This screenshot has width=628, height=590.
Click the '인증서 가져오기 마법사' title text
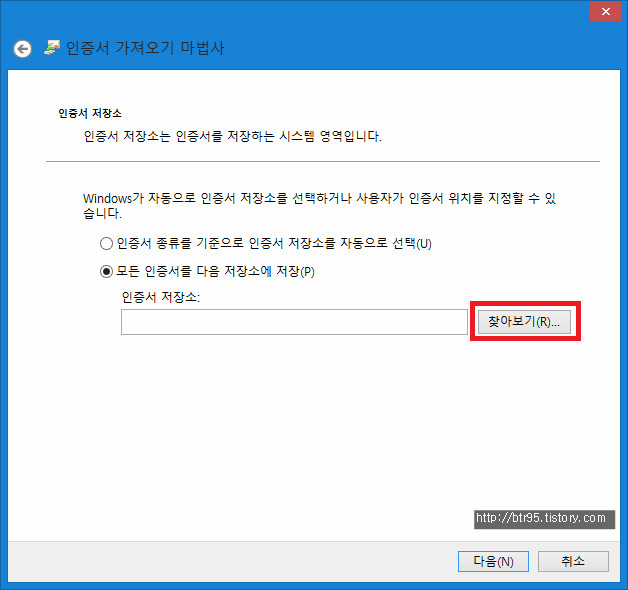(145, 48)
